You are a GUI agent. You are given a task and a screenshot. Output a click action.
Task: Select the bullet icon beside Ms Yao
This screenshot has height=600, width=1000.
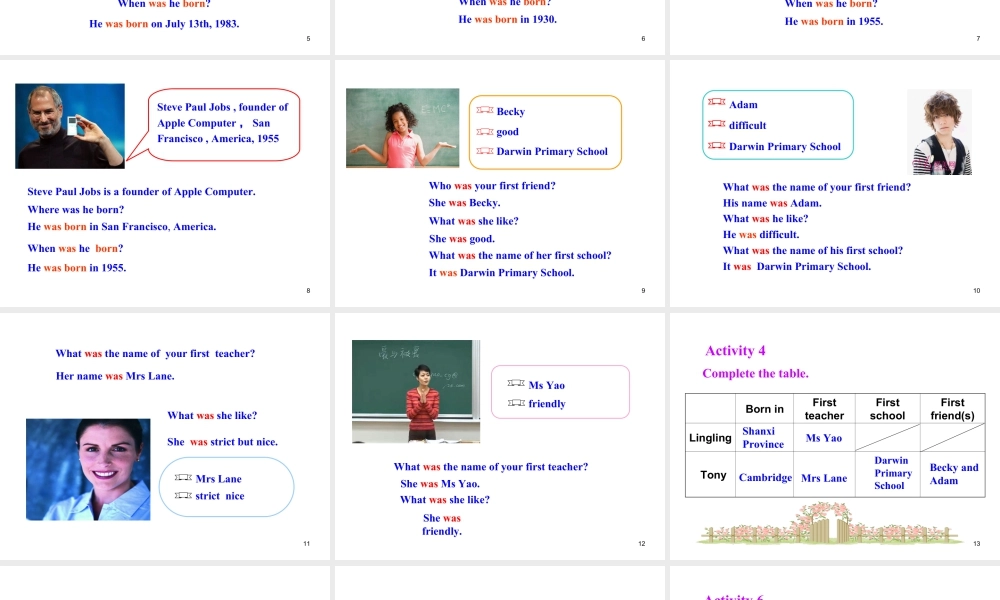tap(516, 384)
